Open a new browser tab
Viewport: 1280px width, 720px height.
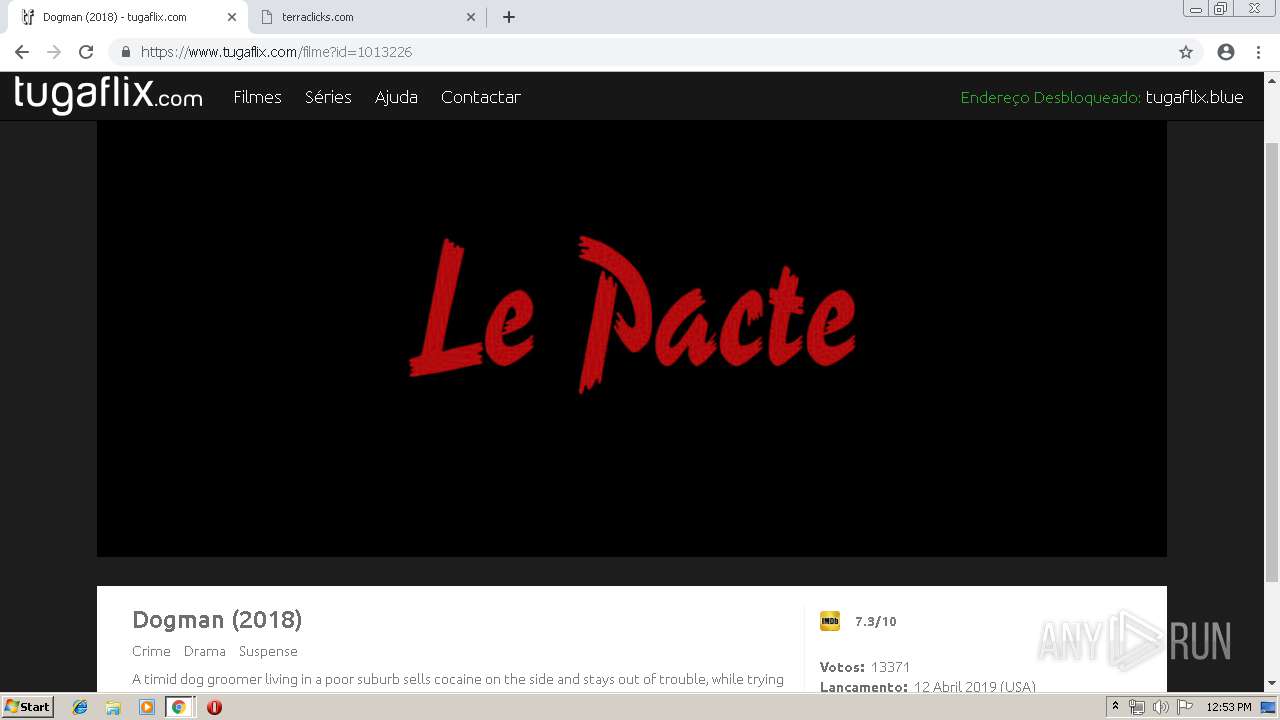click(509, 17)
